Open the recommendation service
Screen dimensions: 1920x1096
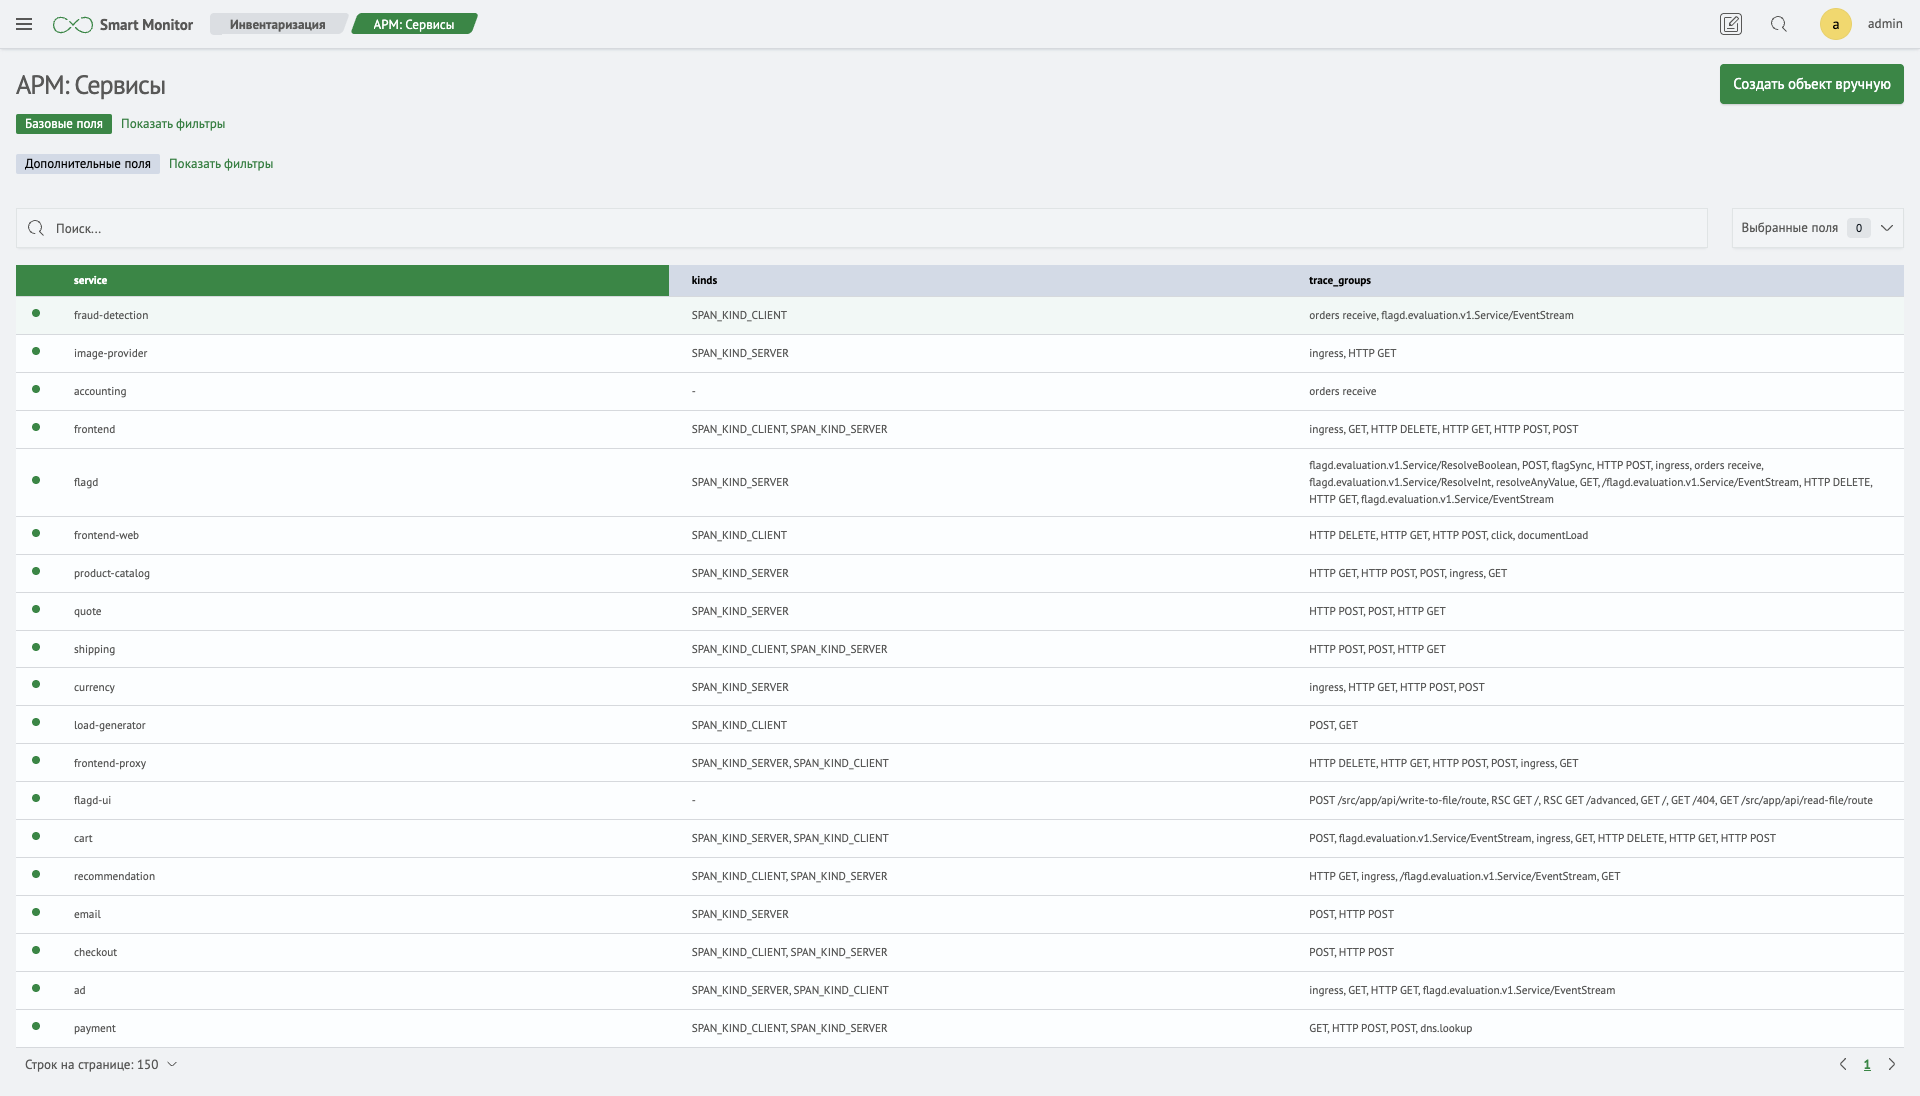960,876
